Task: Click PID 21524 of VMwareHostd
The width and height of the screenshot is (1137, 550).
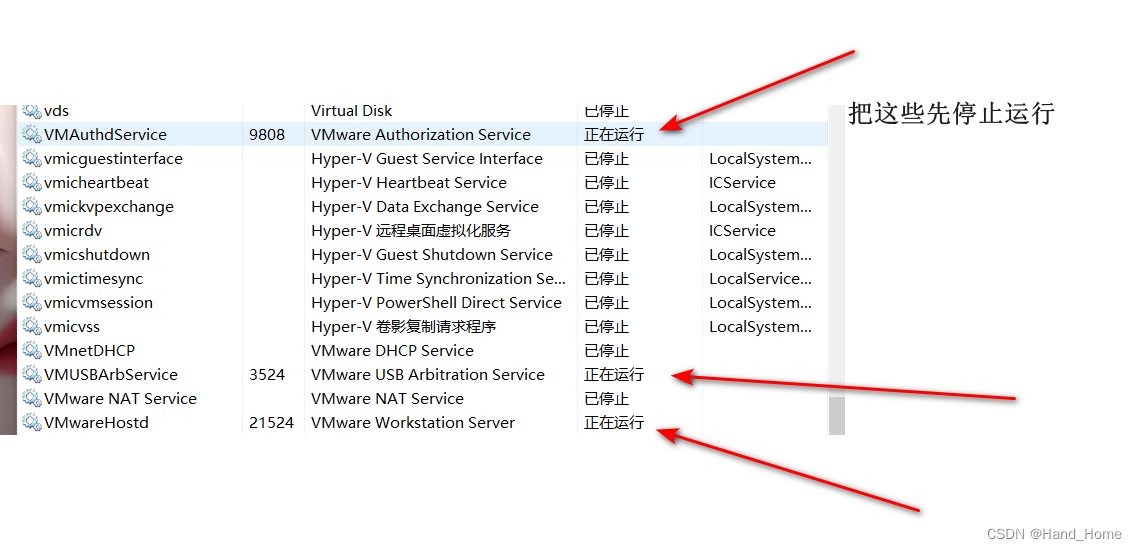Action: click(271, 422)
